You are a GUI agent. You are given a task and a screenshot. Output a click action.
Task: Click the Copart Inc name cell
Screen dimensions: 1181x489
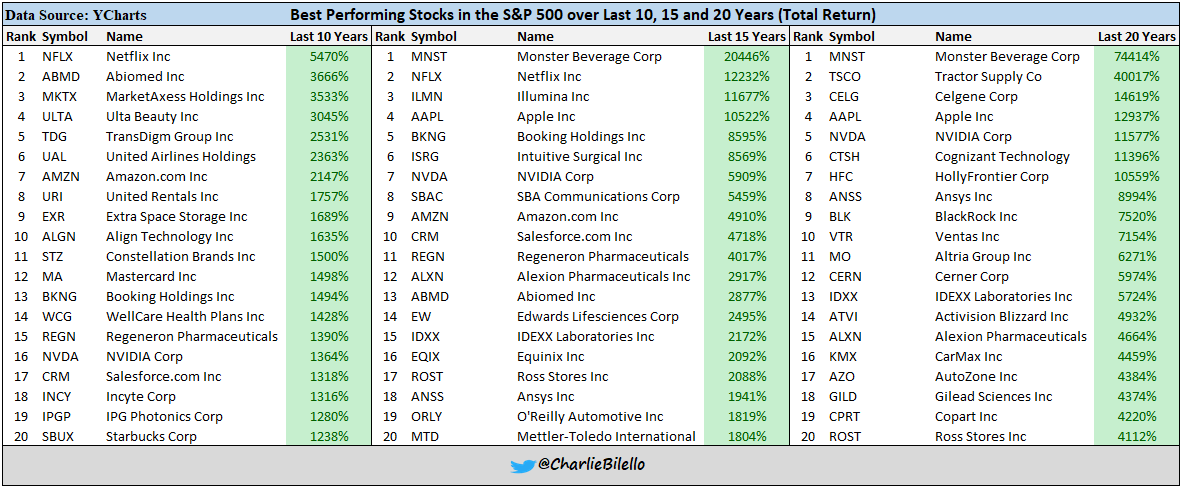point(965,417)
